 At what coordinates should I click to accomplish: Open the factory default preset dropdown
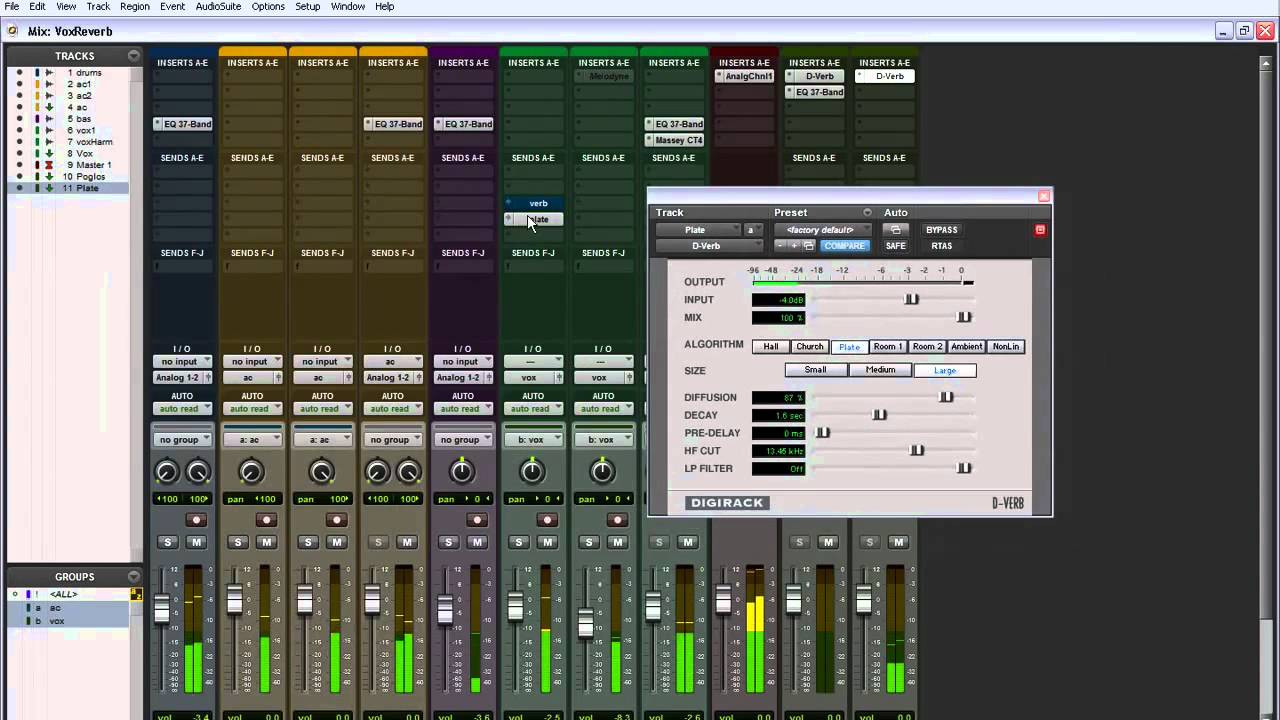[823, 230]
